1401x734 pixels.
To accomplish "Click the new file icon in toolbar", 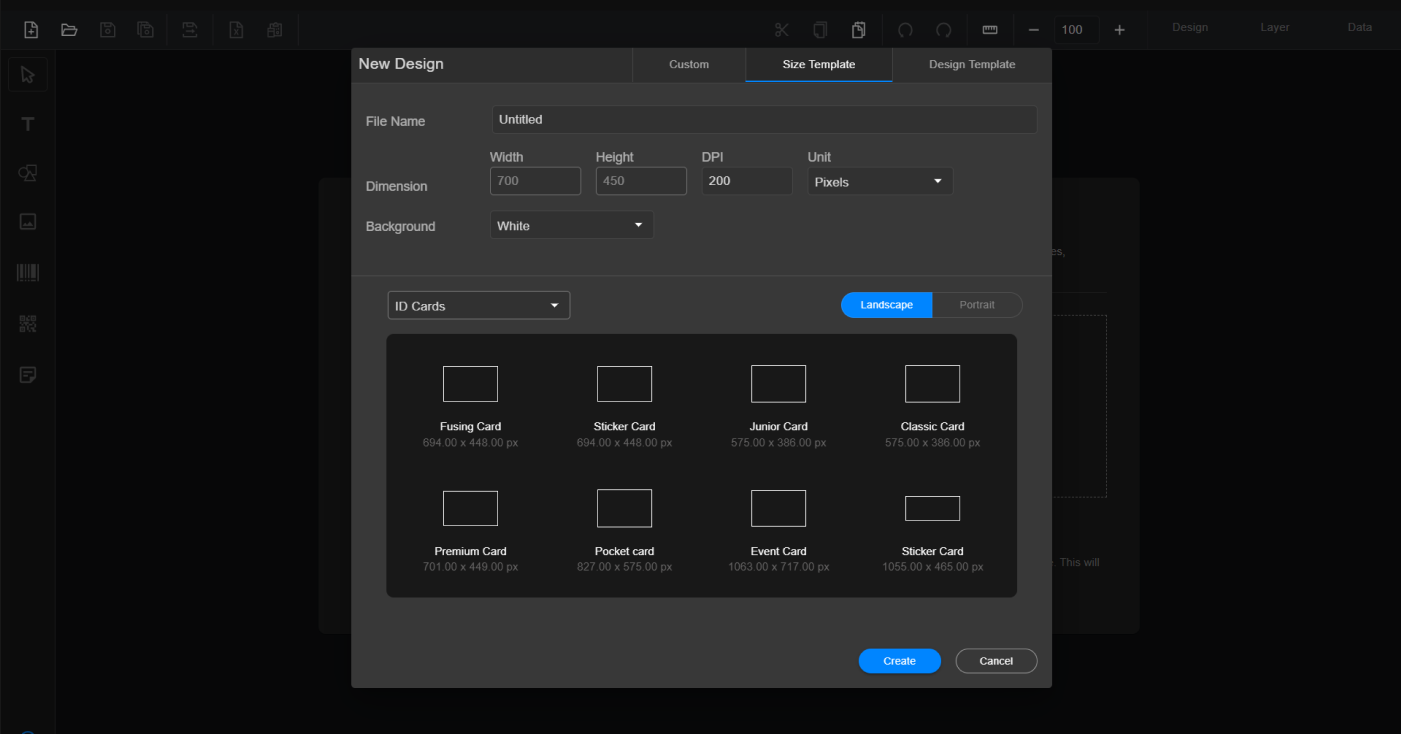I will coord(31,30).
